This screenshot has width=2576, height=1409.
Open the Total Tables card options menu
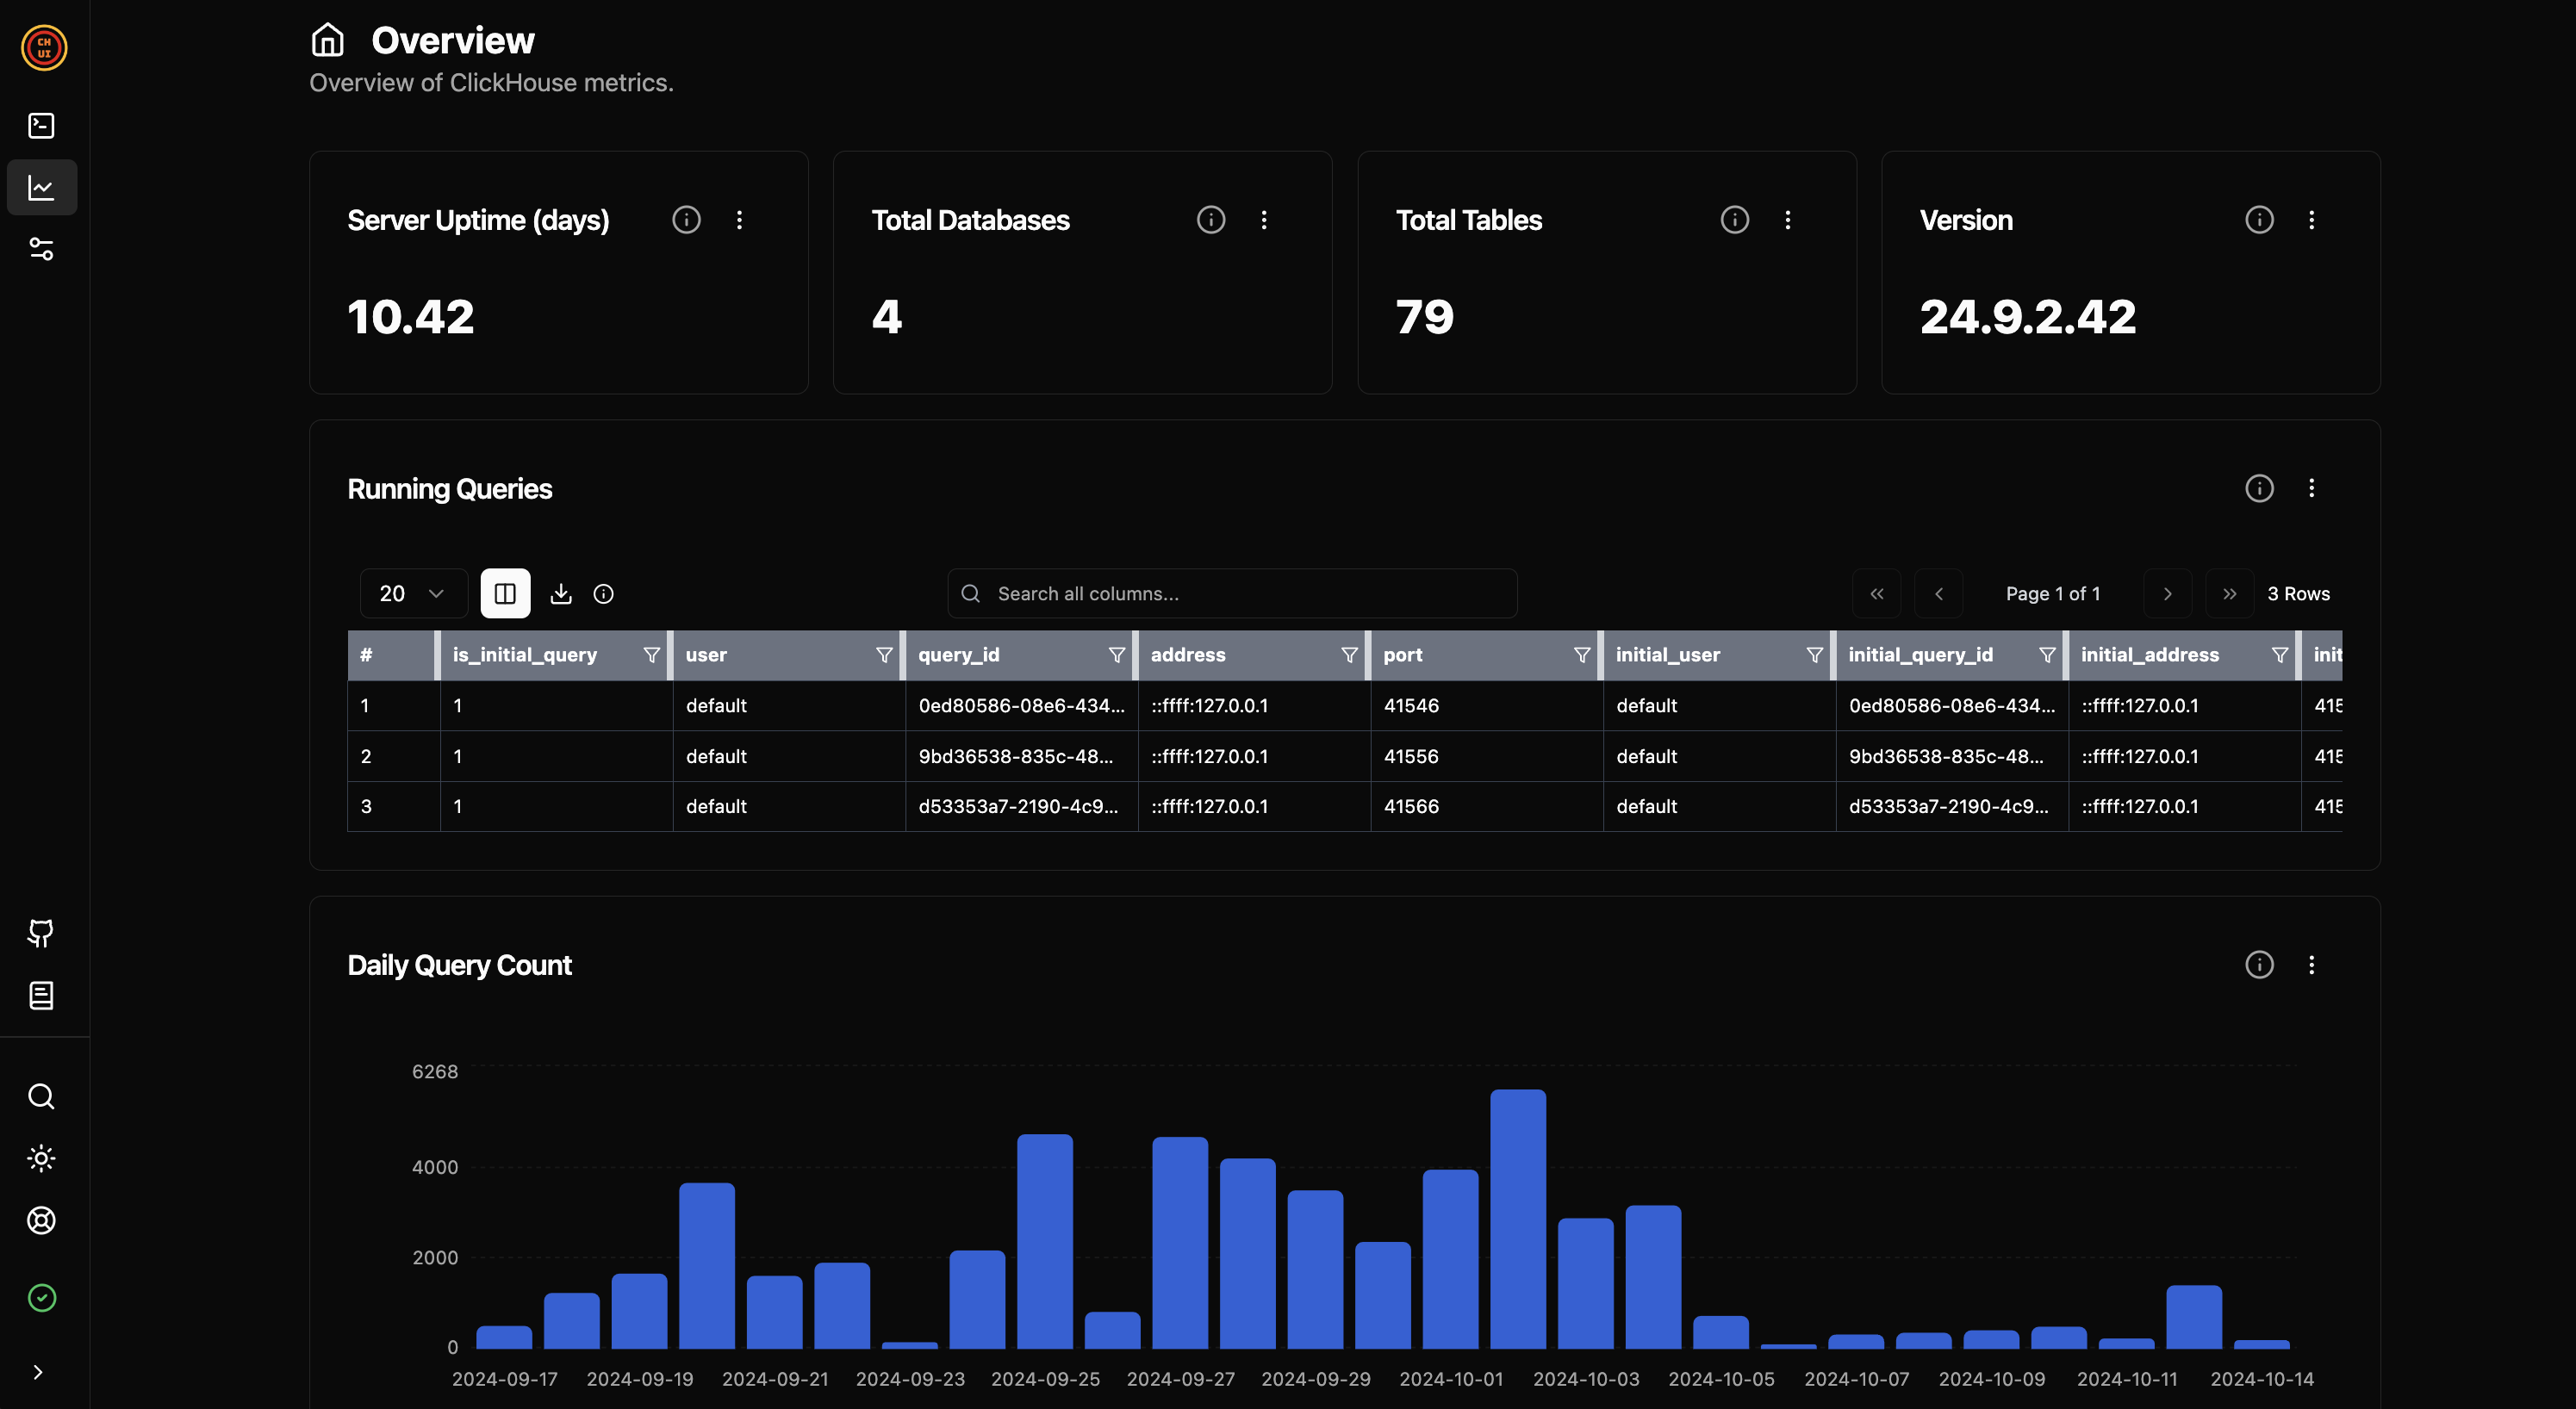pyautogui.click(x=1788, y=220)
